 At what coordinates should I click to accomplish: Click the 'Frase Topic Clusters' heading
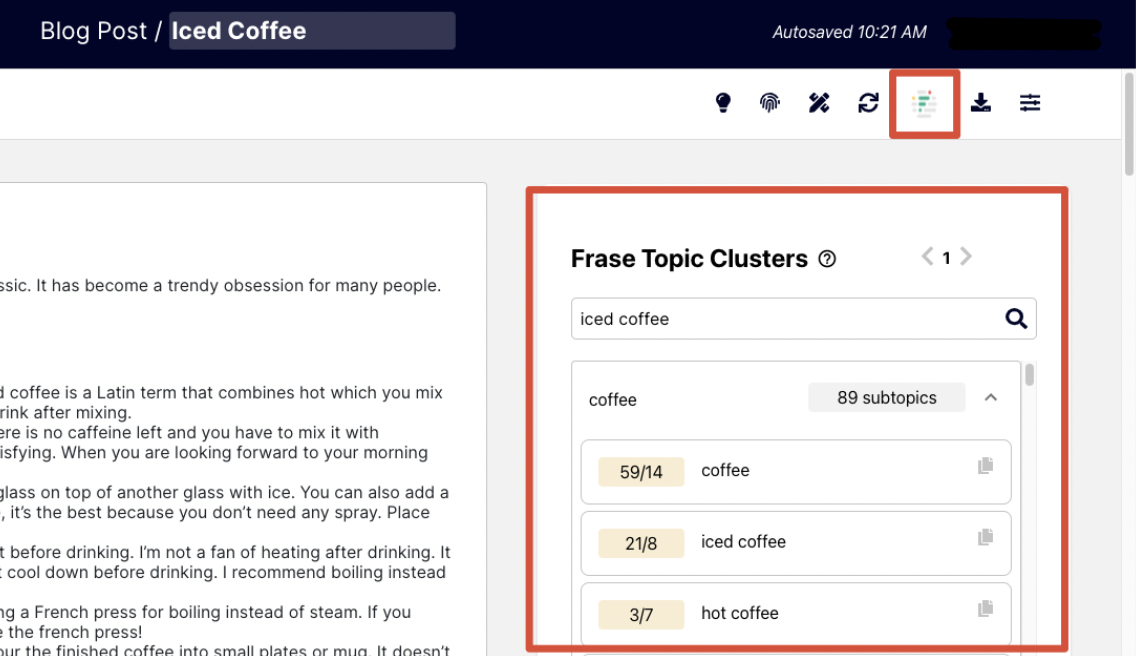(x=689, y=259)
